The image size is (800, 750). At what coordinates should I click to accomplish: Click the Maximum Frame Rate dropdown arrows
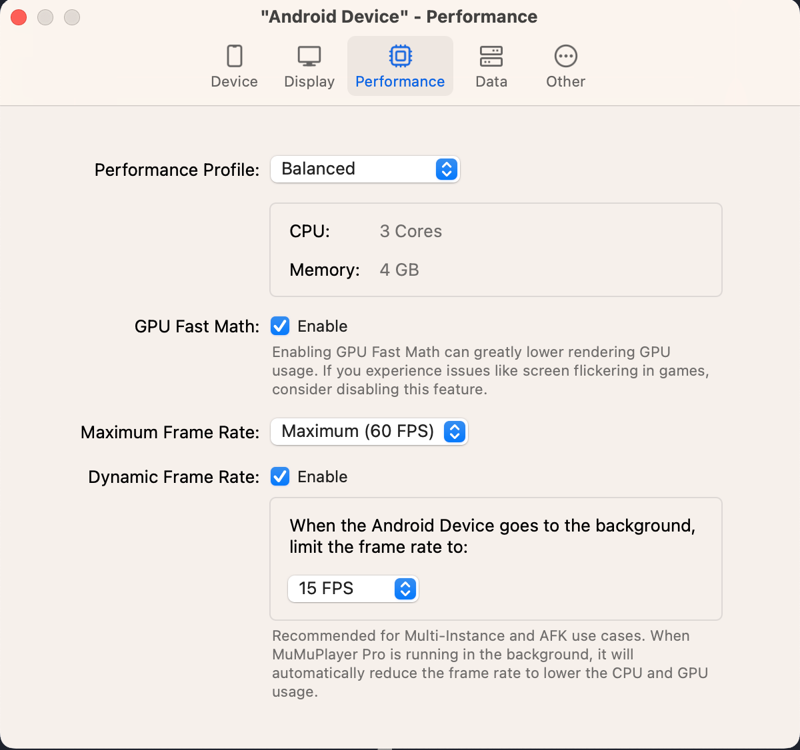coord(455,432)
